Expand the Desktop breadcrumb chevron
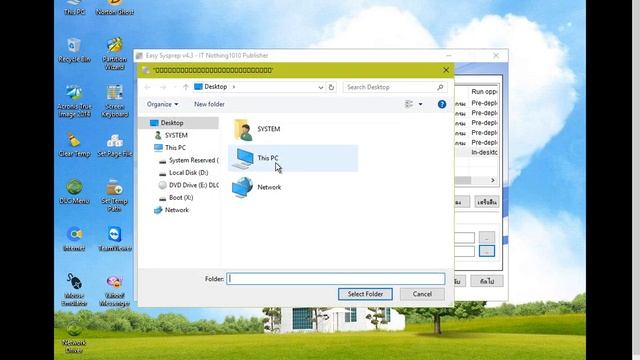 (x=234, y=87)
